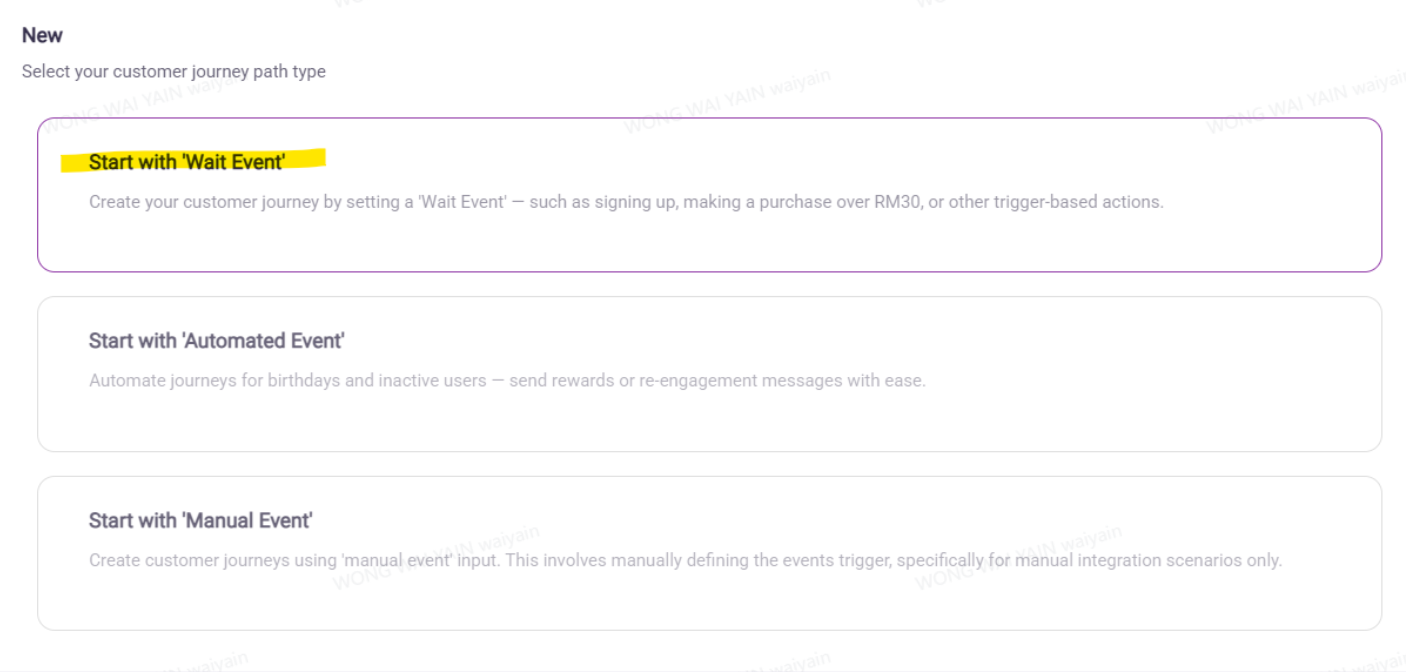Click the description about birthdays and inactive users
Screen dimensions: 1406x672
pyautogui.click(x=507, y=381)
